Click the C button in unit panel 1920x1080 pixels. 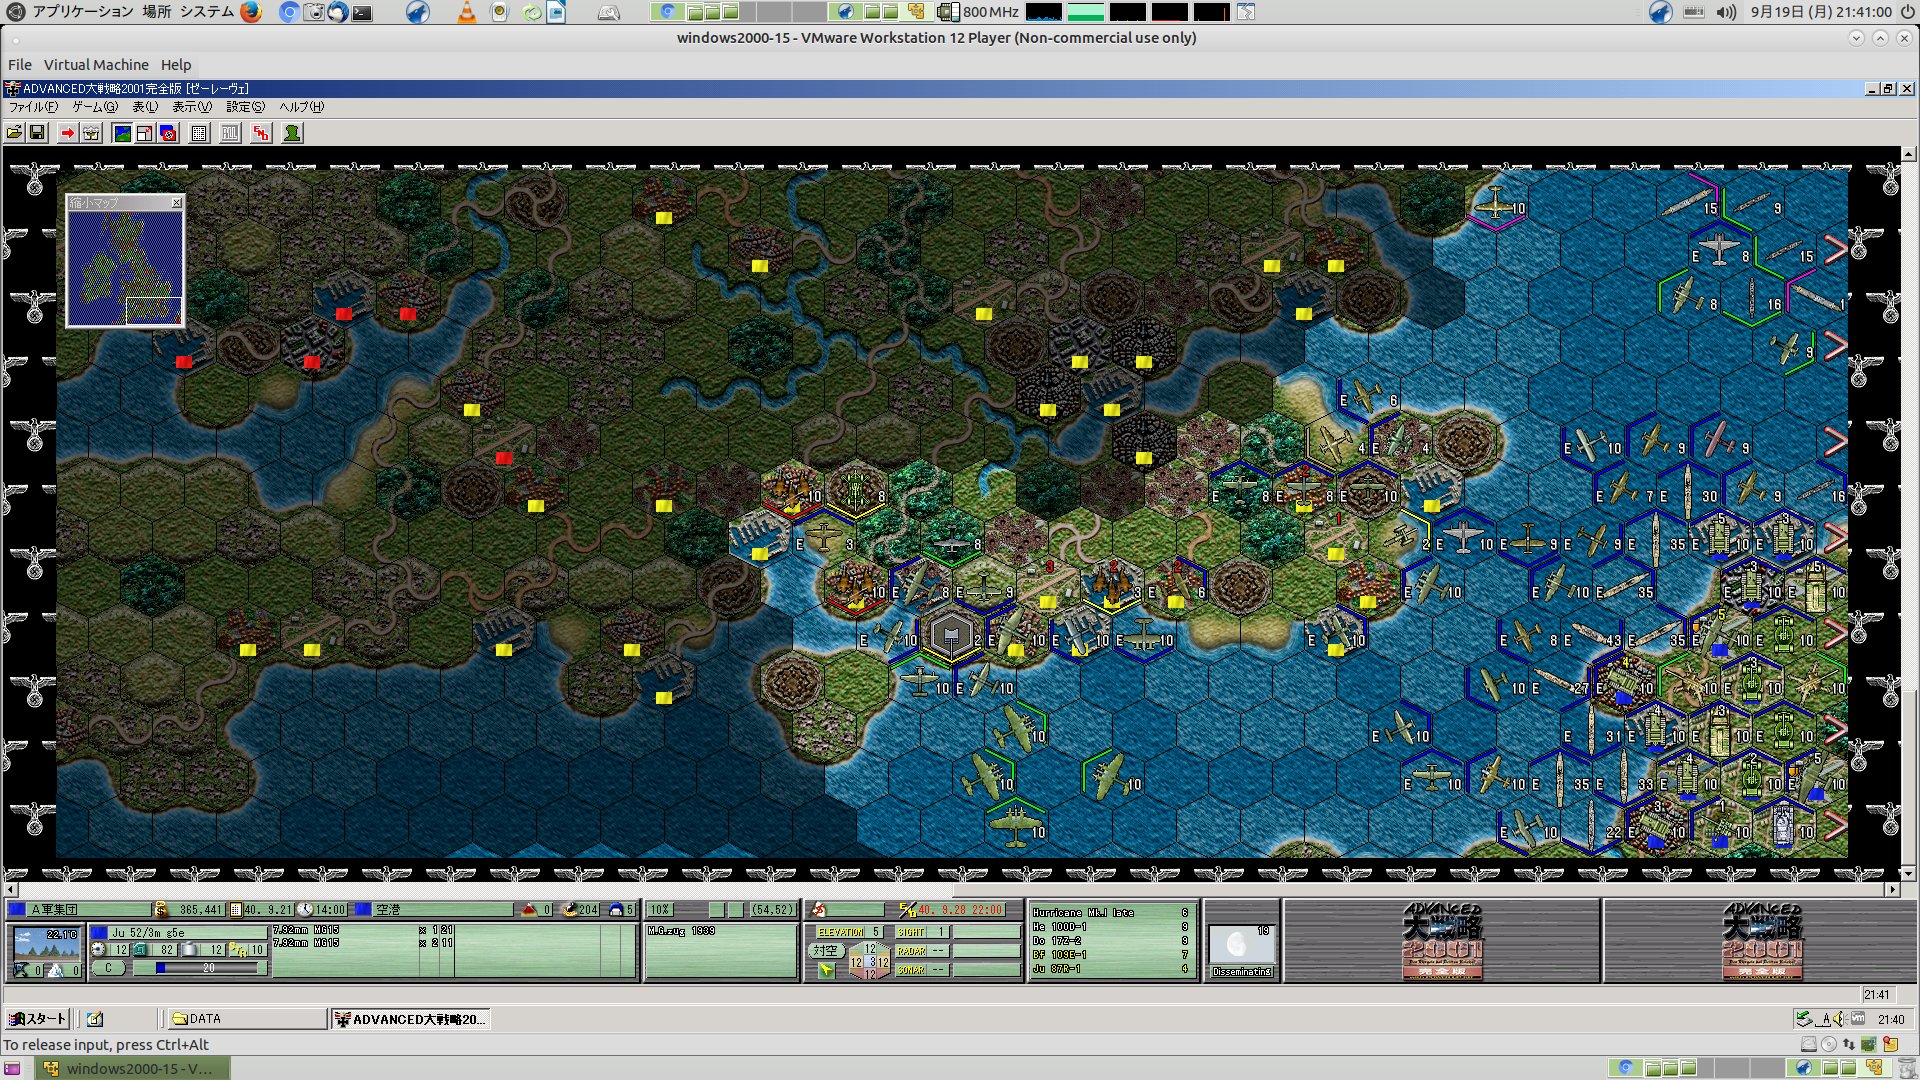pos(108,968)
